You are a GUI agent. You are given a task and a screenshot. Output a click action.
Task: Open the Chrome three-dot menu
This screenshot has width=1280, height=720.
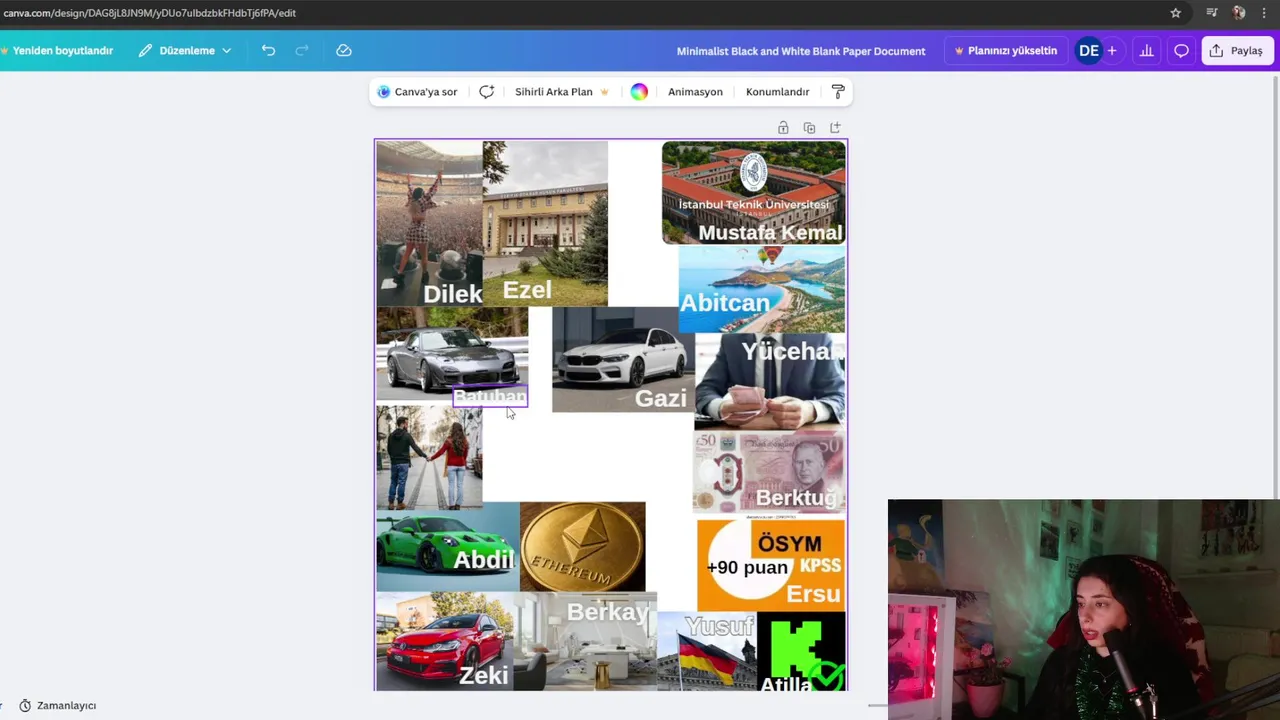coord(1265,13)
